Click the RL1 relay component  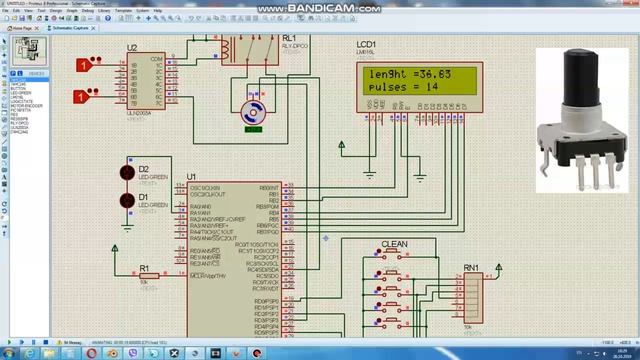250,50
